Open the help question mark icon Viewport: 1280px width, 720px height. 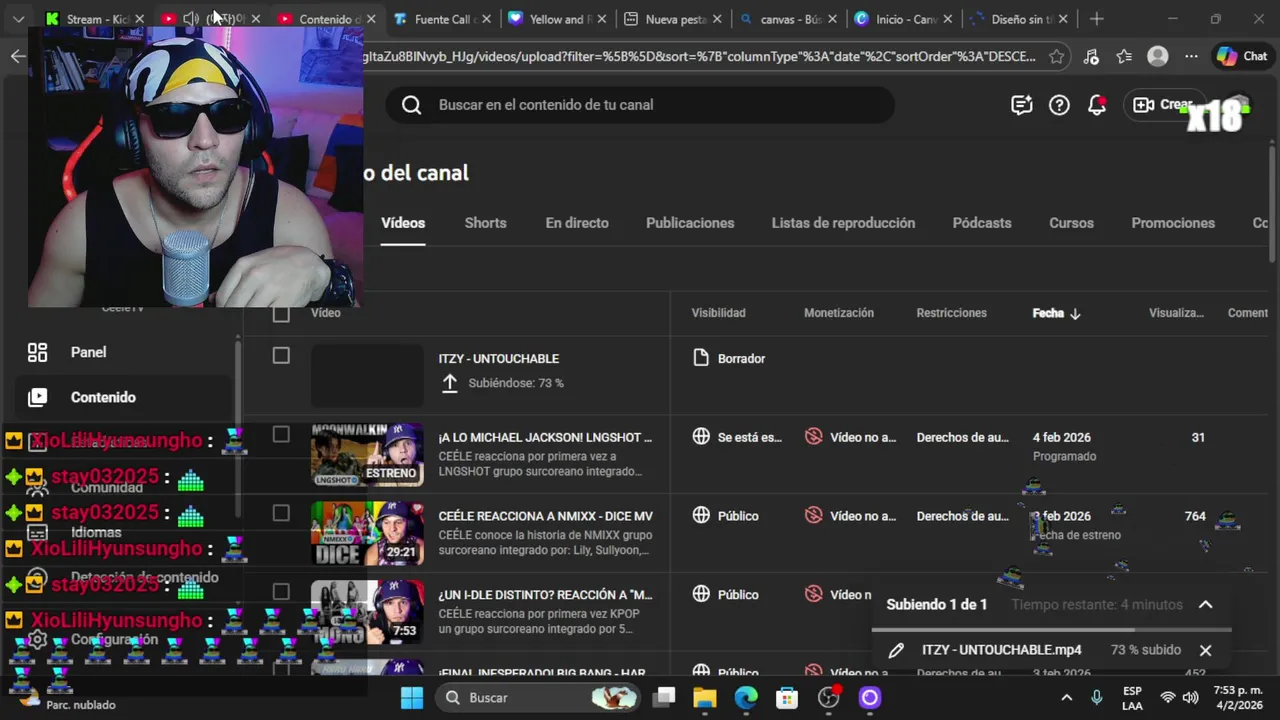(x=1059, y=105)
